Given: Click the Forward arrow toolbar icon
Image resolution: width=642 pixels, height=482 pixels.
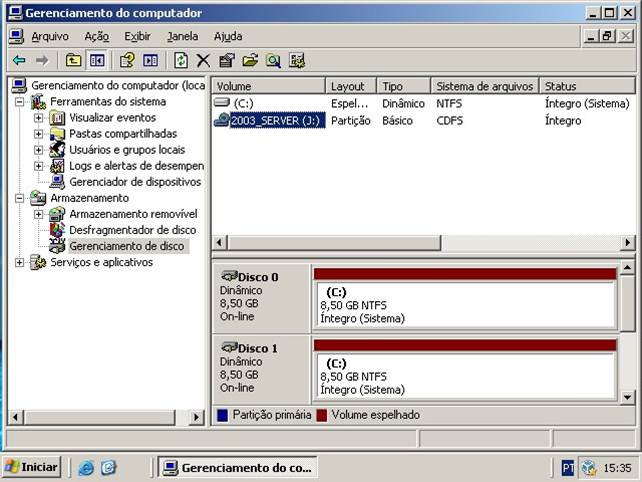Looking at the screenshot, I should coord(42,61).
